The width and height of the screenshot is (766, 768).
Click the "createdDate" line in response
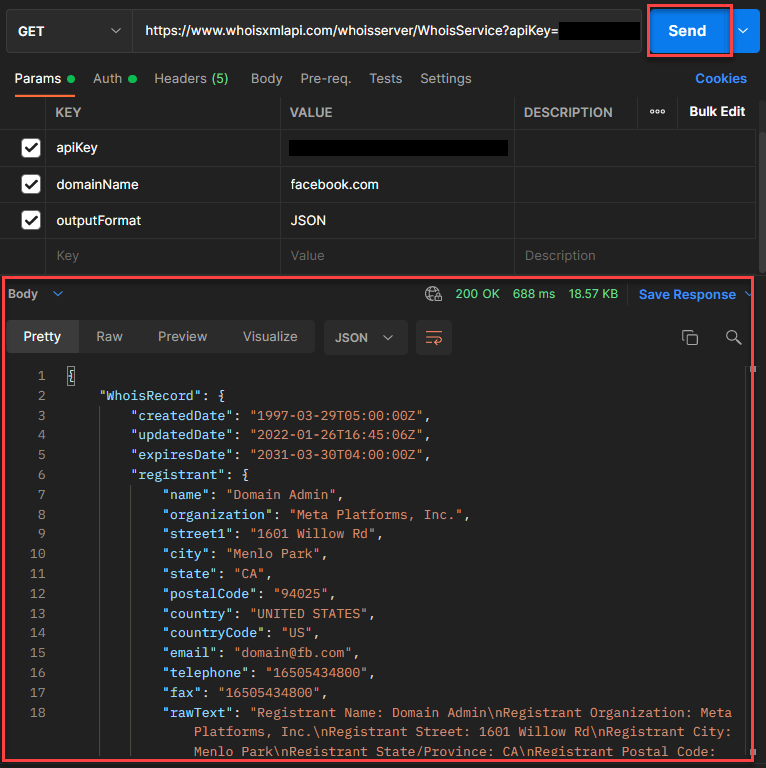(280, 416)
